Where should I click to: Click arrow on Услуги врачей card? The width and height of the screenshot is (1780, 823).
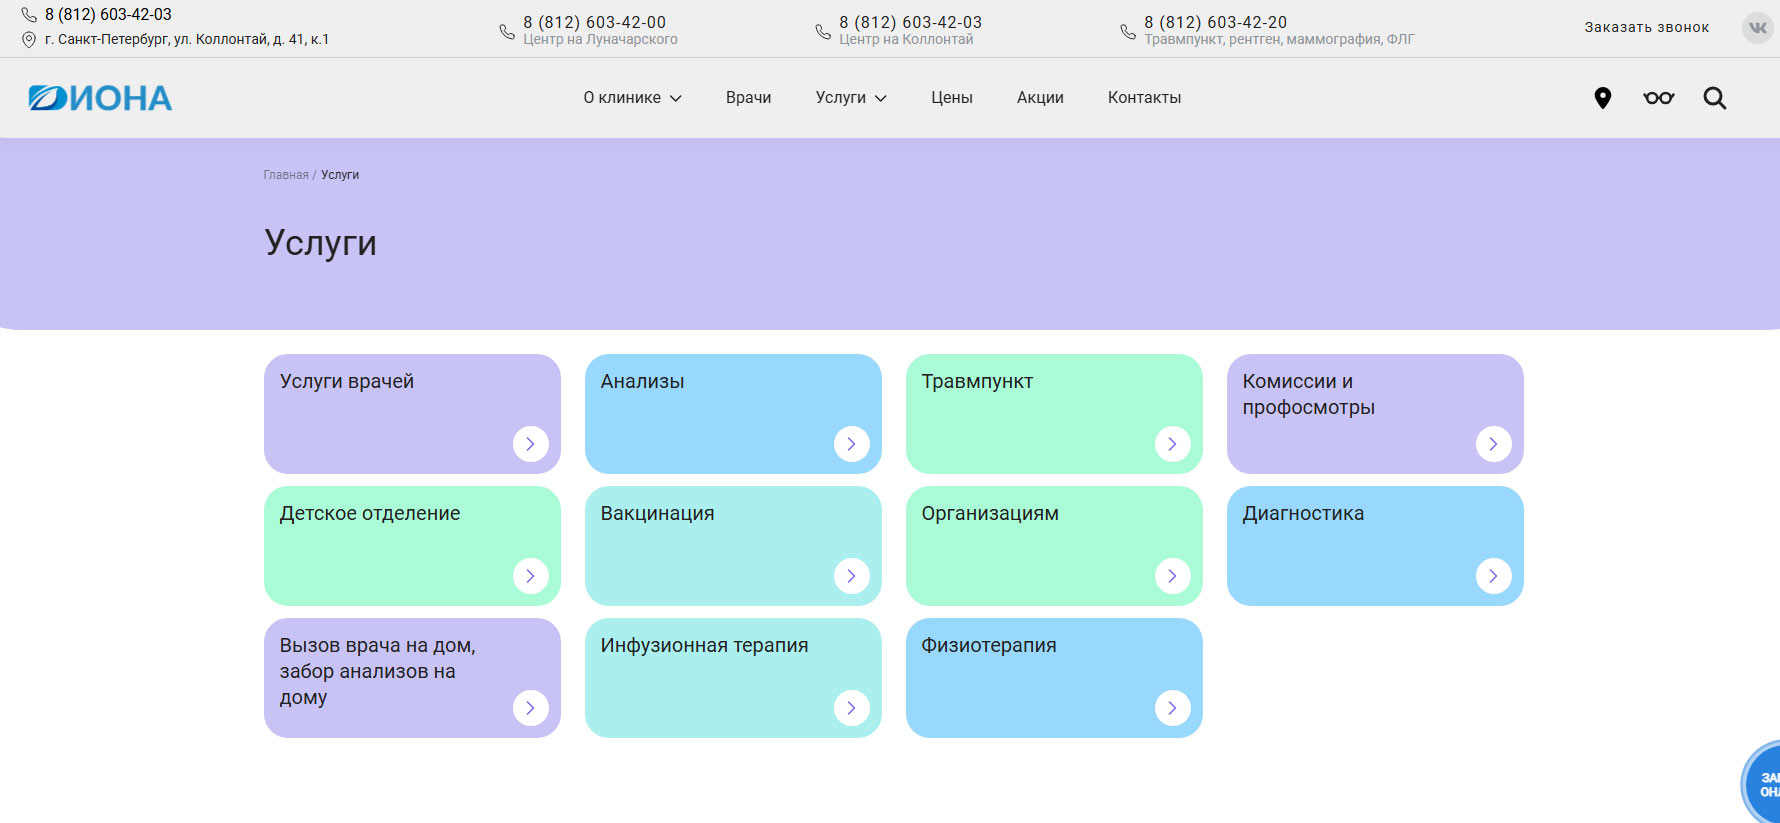(x=531, y=444)
